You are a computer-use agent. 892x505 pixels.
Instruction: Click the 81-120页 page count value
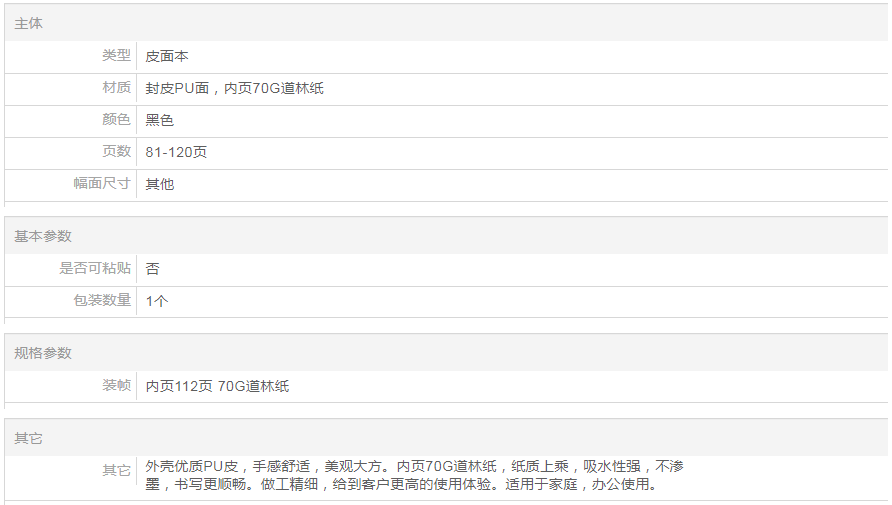(176, 153)
